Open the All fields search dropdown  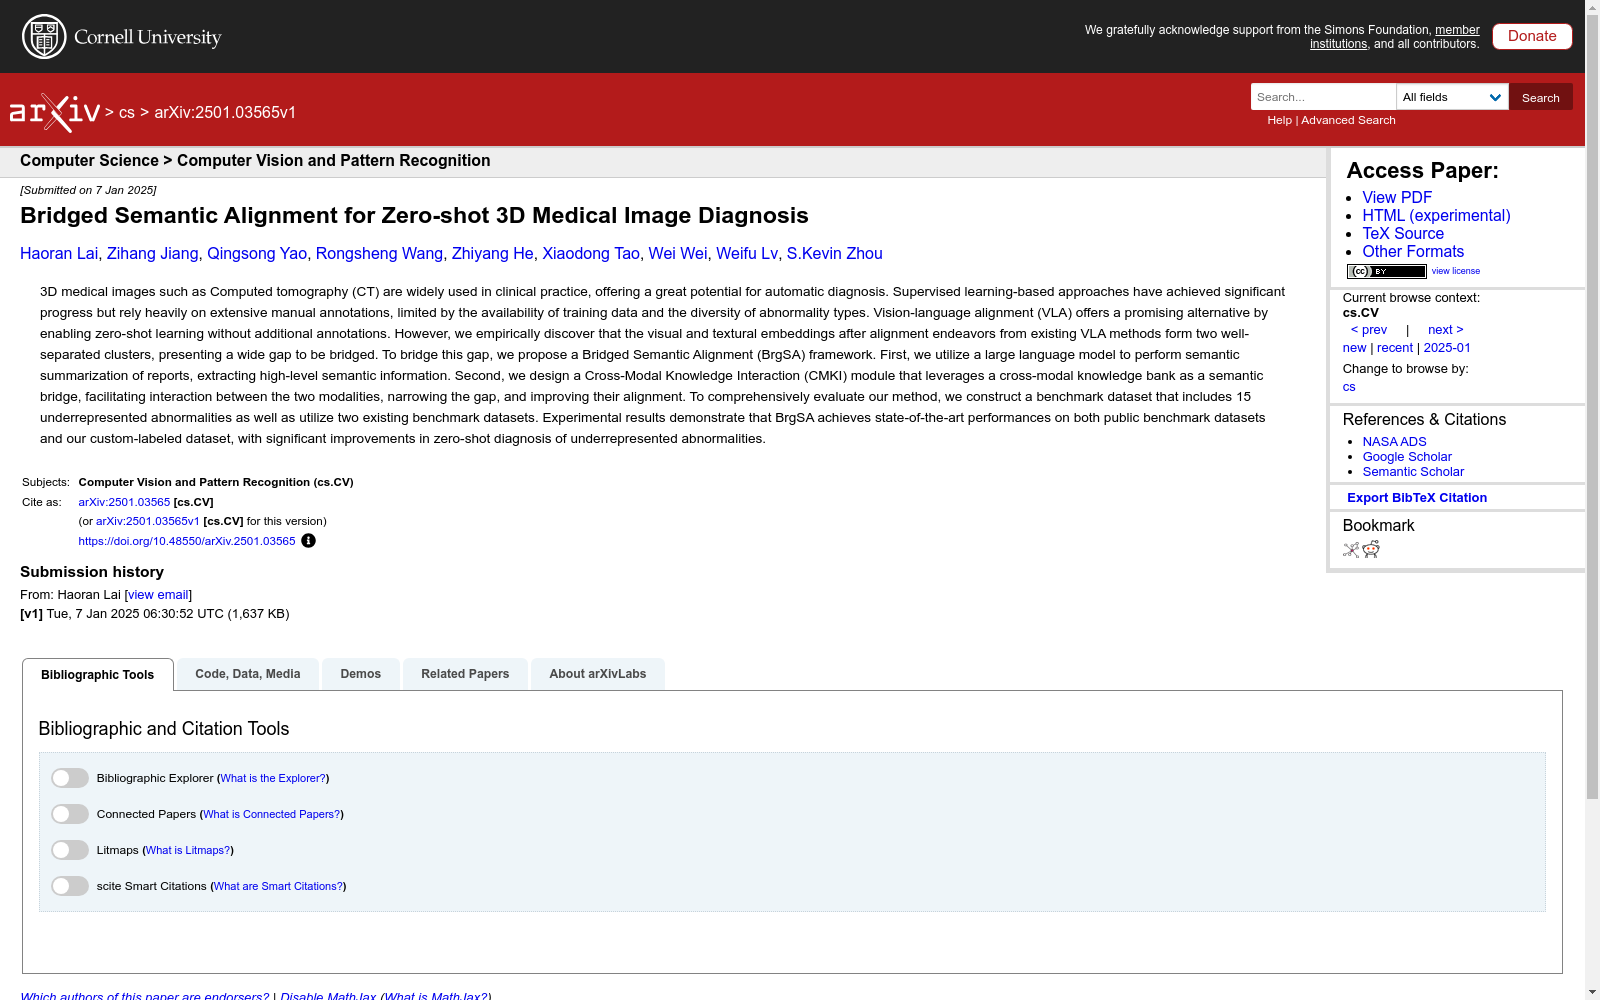1451,97
